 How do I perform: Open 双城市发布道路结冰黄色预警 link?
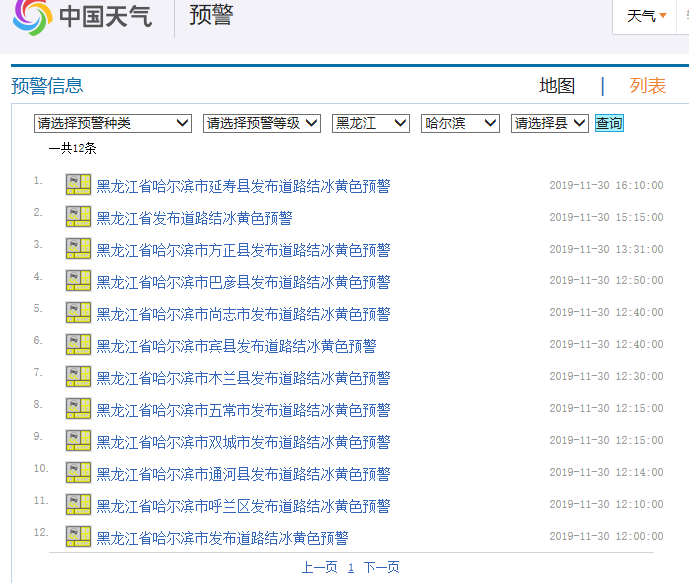[243, 442]
